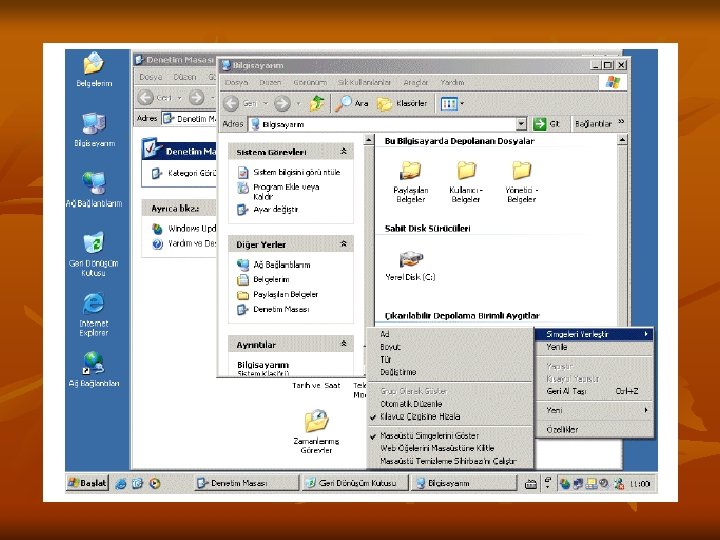Select the Ağ Bağlantılarım desktop icon

[x=94, y=190]
